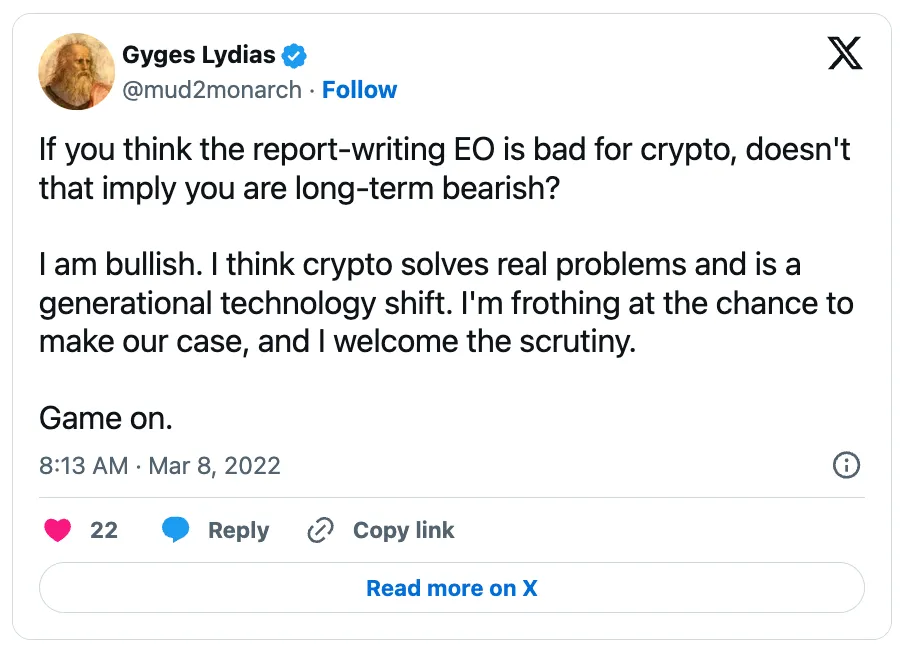Image resolution: width=906 pixels, height=654 pixels.
Task: Open the 8:13 AM Mar 8, 2022 timestamp
Action: click(160, 466)
